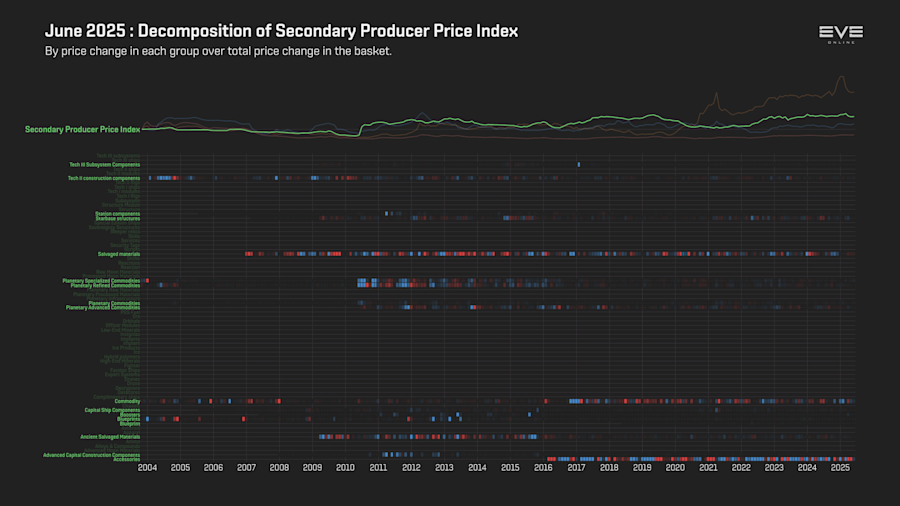This screenshot has width=900, height=506.
Task: Click the 2004 year axis label
Action: pos(148,468)
